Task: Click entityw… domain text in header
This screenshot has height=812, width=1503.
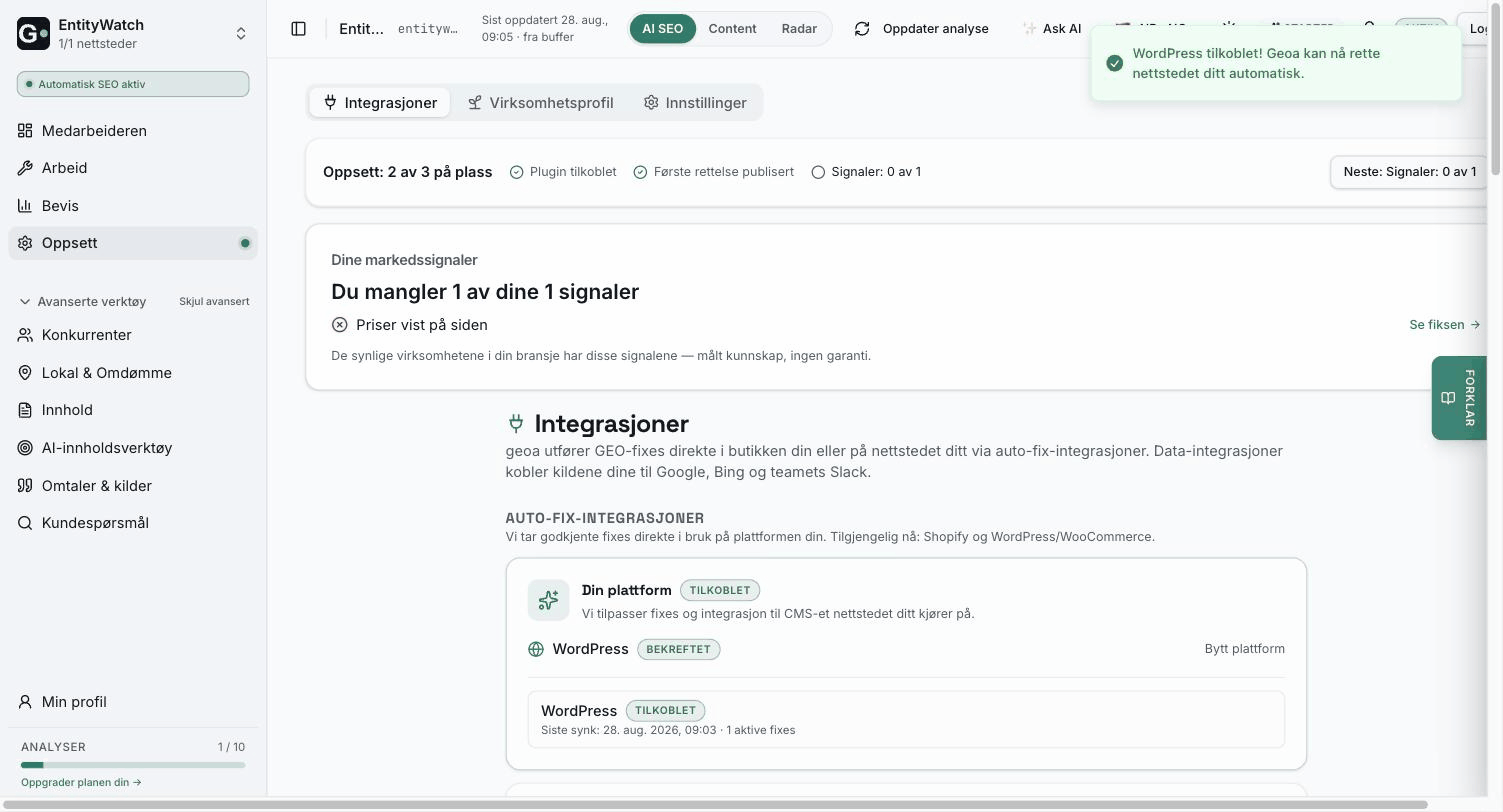Action: (x=428, y=29)
